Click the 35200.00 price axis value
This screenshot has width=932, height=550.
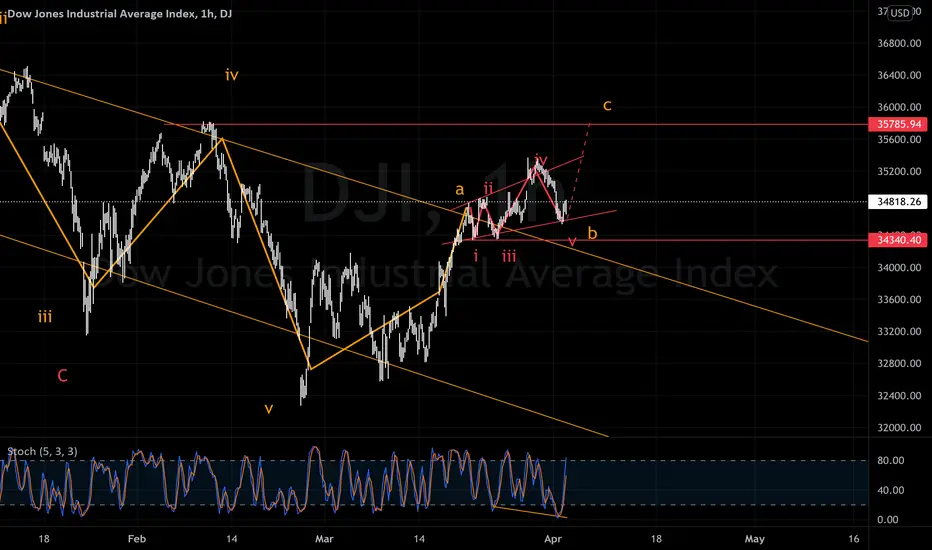click(899, 172)
